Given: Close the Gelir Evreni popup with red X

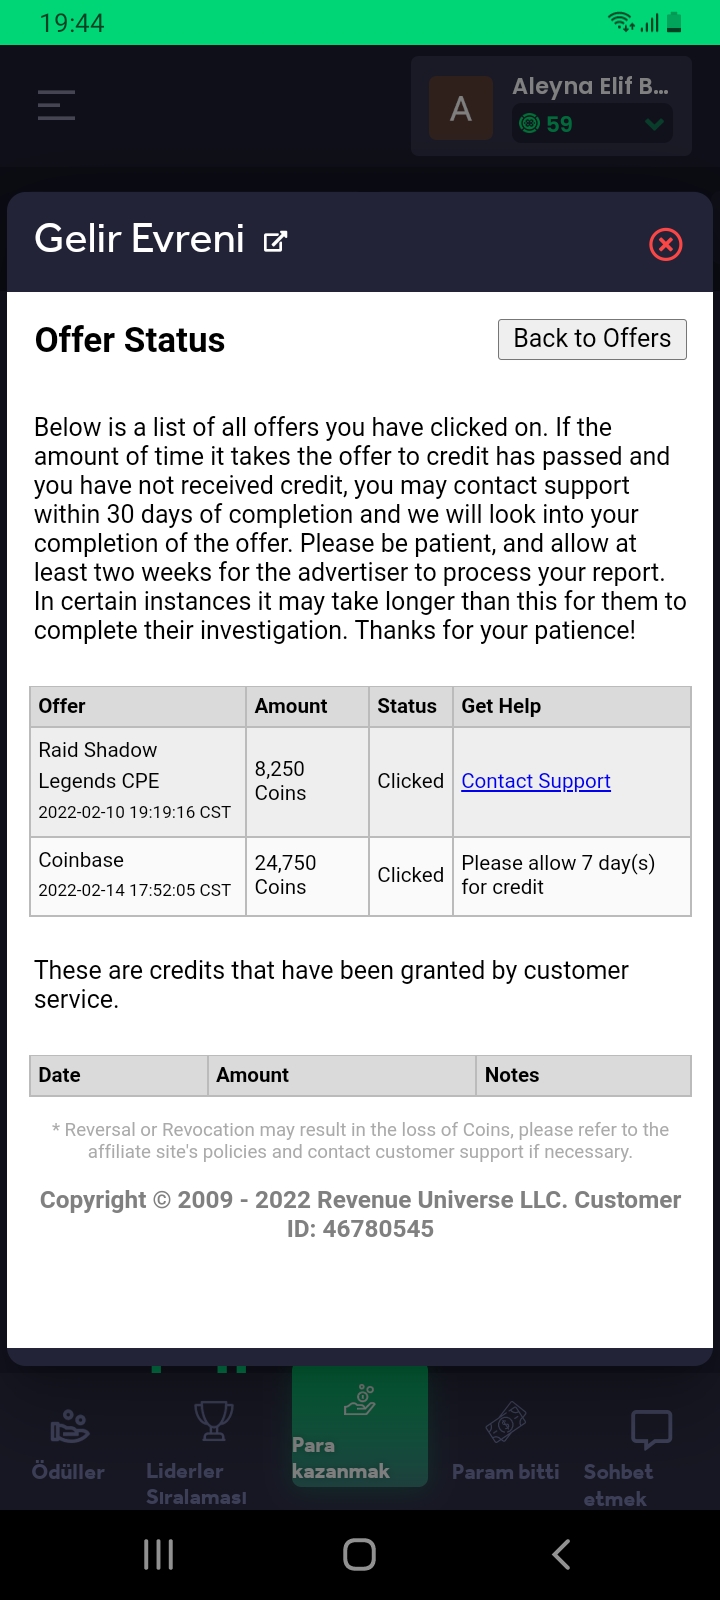Looking at the screenshot, I should click(x=666, y=244).
